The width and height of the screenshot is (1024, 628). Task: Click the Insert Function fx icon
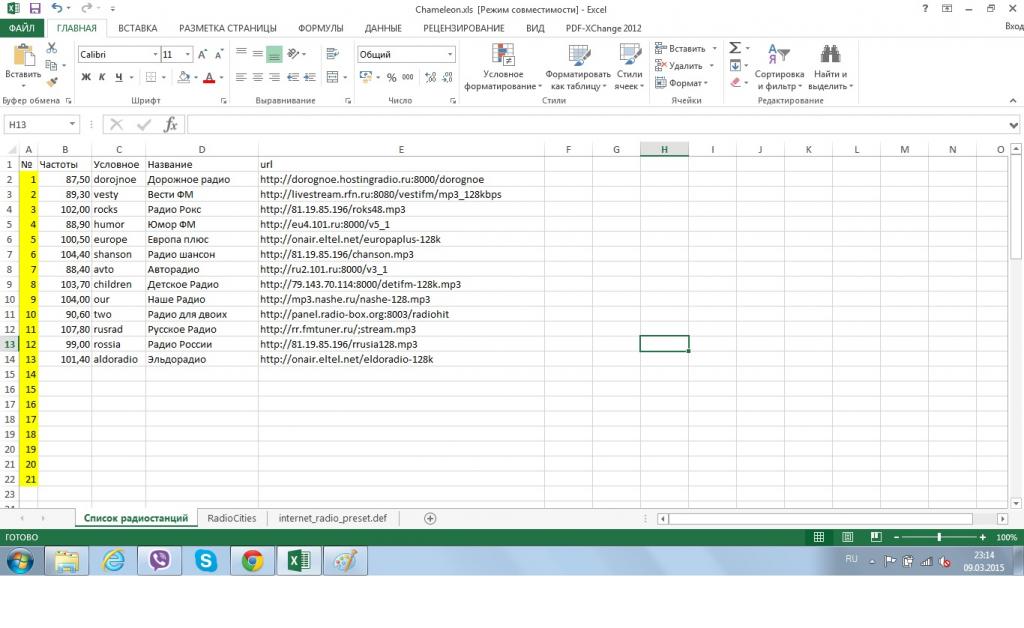coord(171,124)
